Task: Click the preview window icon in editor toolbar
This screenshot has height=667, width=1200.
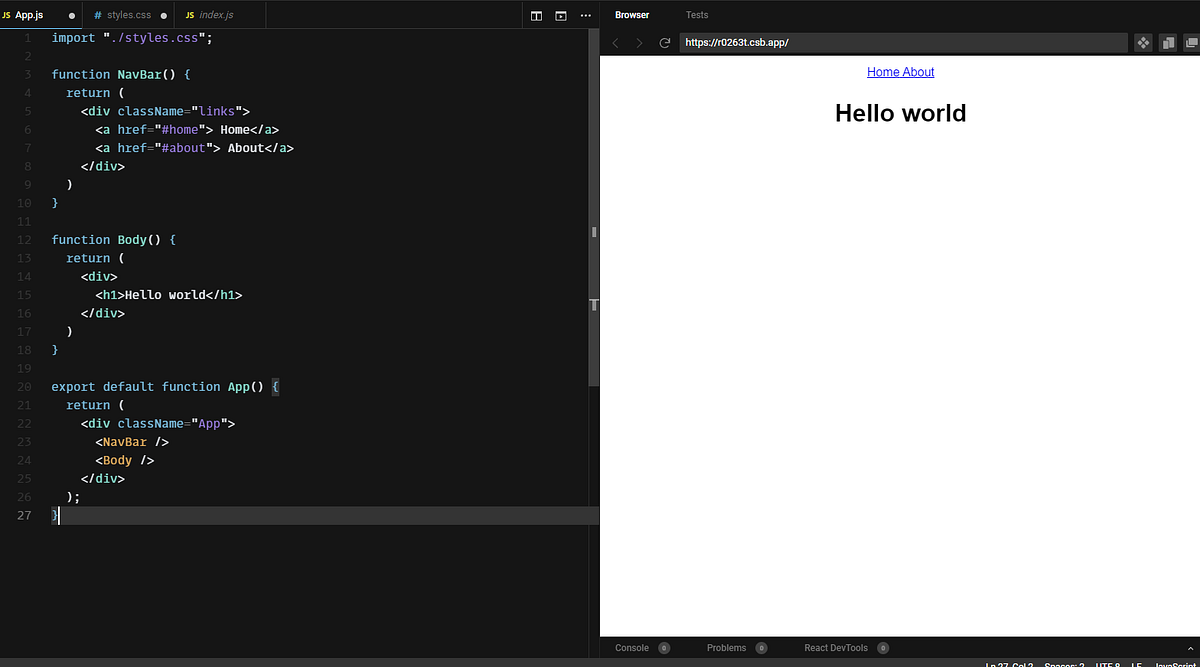Action: click(x=561, y=15)
